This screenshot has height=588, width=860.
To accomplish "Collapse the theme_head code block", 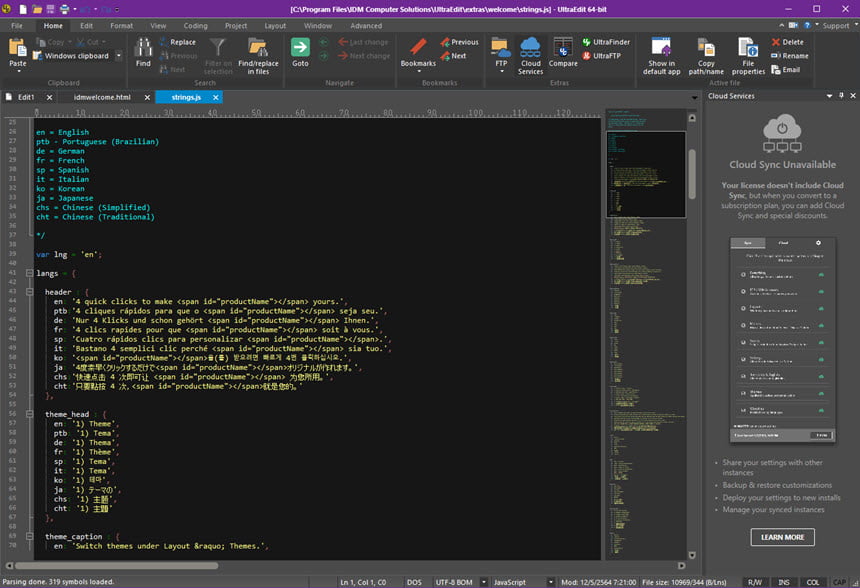I will click(x=30, y=414).
